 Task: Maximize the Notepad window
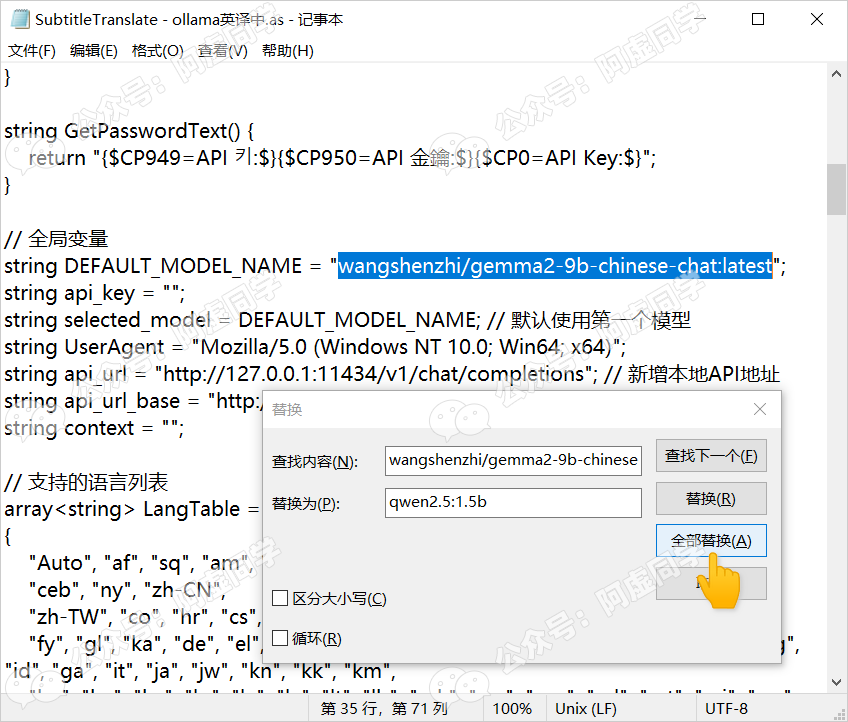(x=758, y=19)
